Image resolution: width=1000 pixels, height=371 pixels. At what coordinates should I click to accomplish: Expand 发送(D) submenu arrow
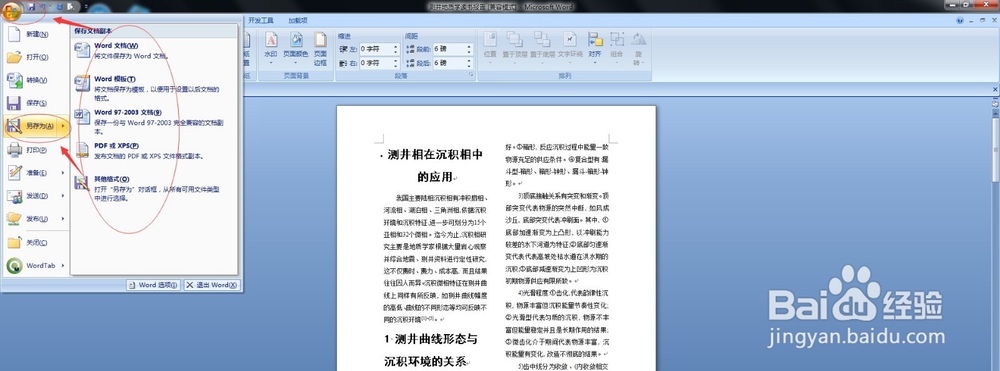pos(62,196)
